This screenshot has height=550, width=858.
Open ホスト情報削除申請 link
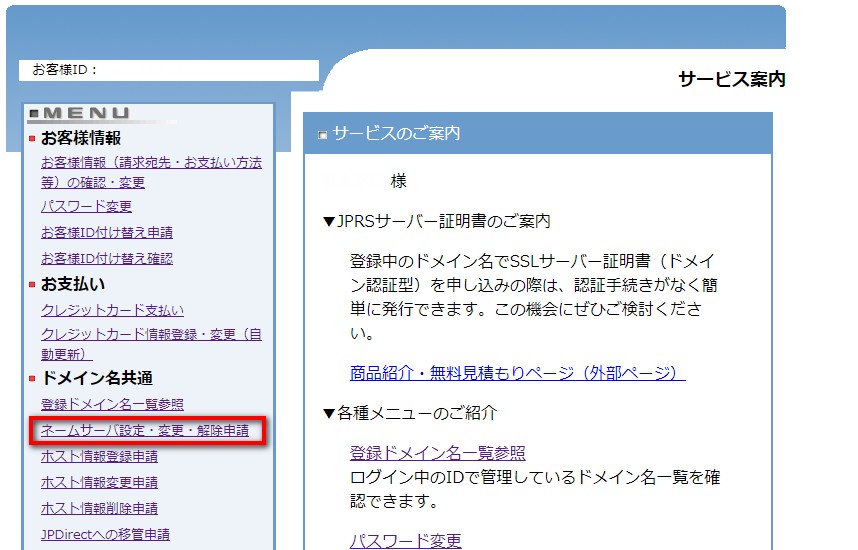pos(99,508)
